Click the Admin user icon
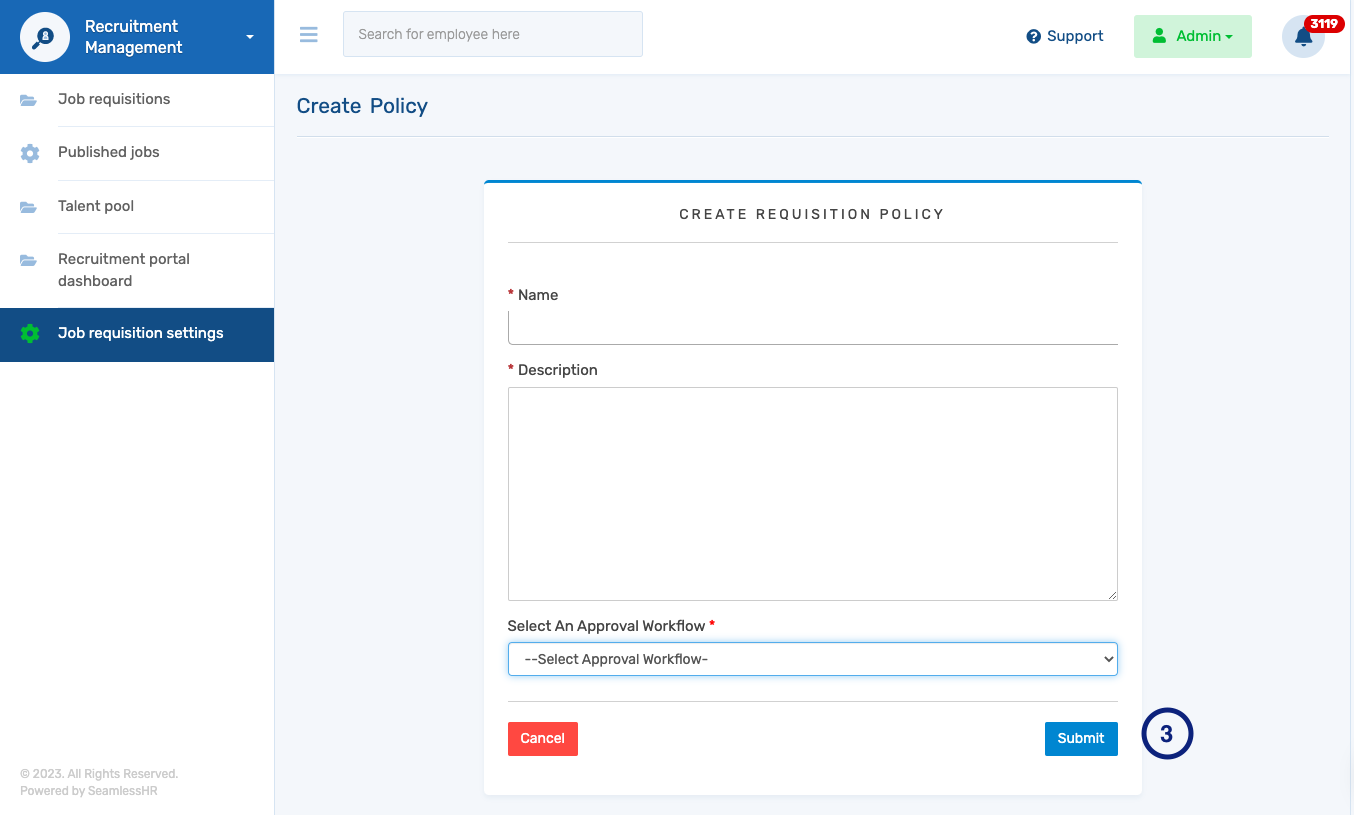1354x815 pixels. (1158, 36)
